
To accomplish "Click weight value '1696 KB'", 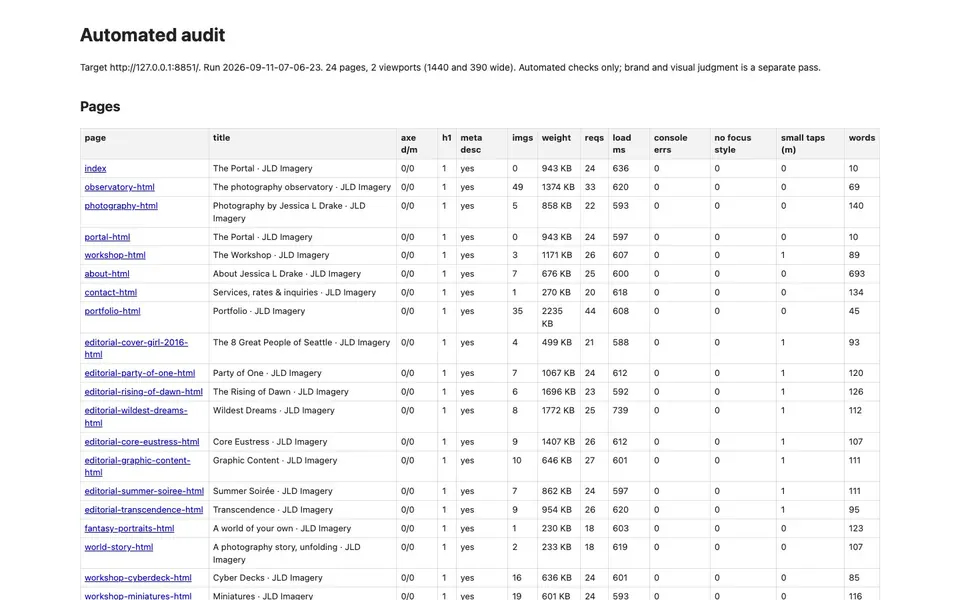I will point(558,392).
